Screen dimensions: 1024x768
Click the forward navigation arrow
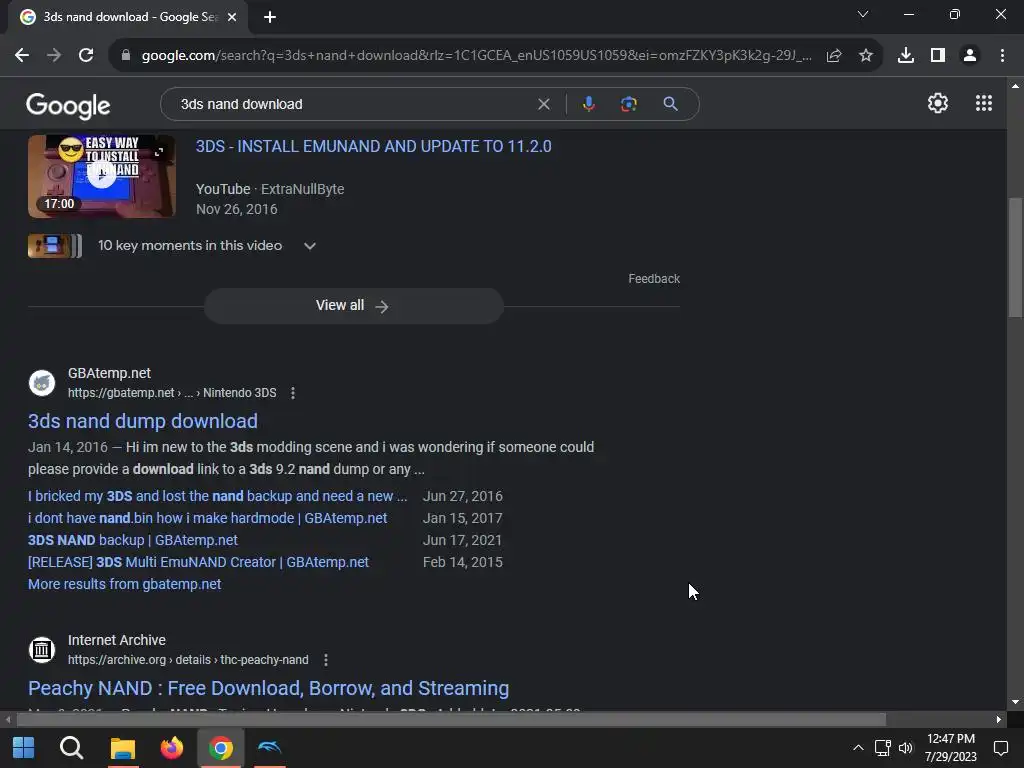(54, 56)
